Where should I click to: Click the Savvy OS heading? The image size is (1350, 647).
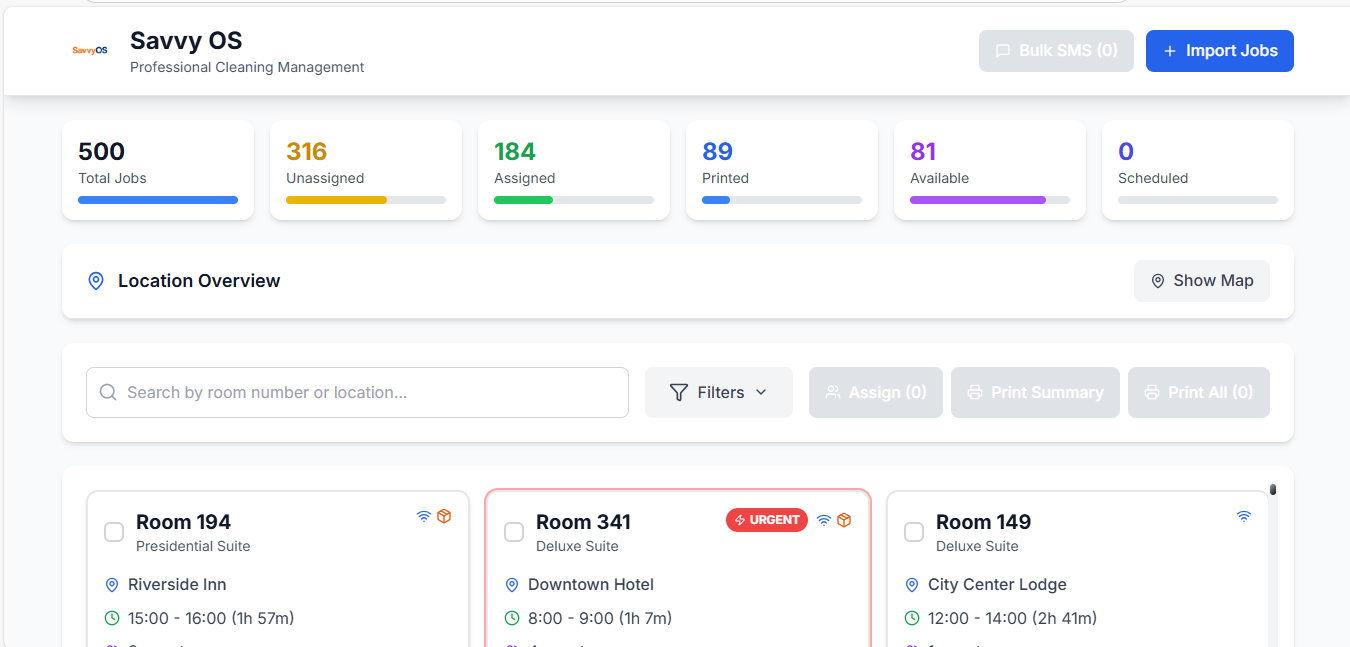point(186,41)
